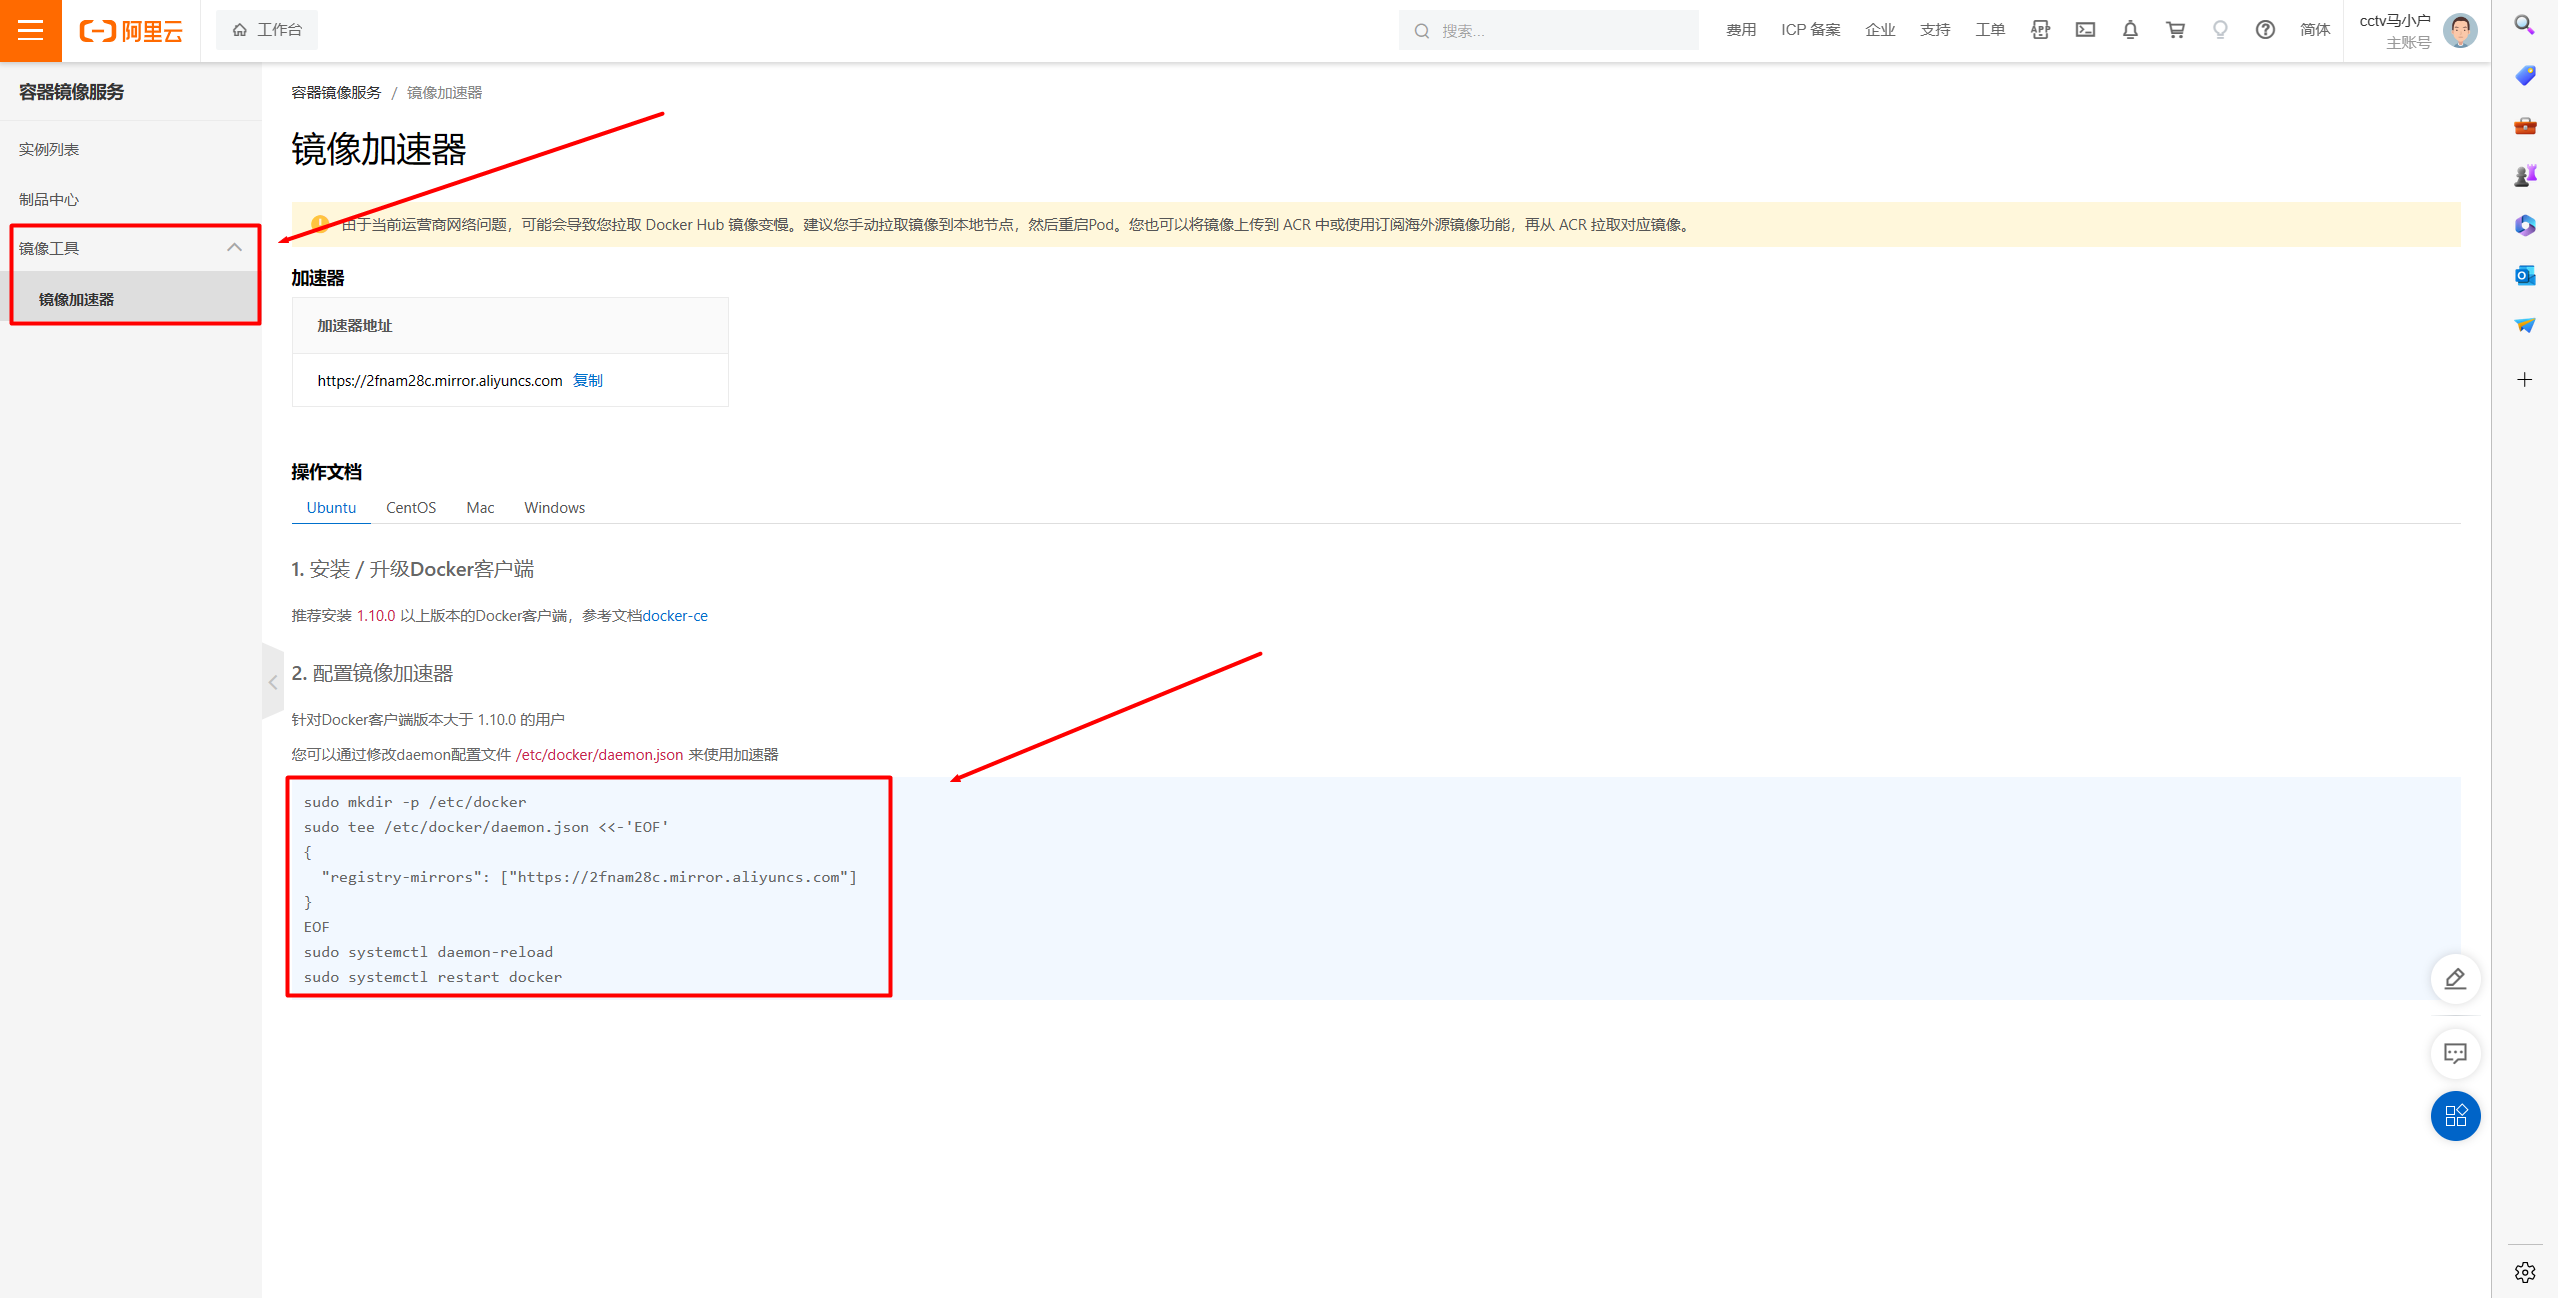This screenshot has height=1298, width=2558.
Task: Click the /etc/docker/daemon.json path text
Action: coord(599,754)
